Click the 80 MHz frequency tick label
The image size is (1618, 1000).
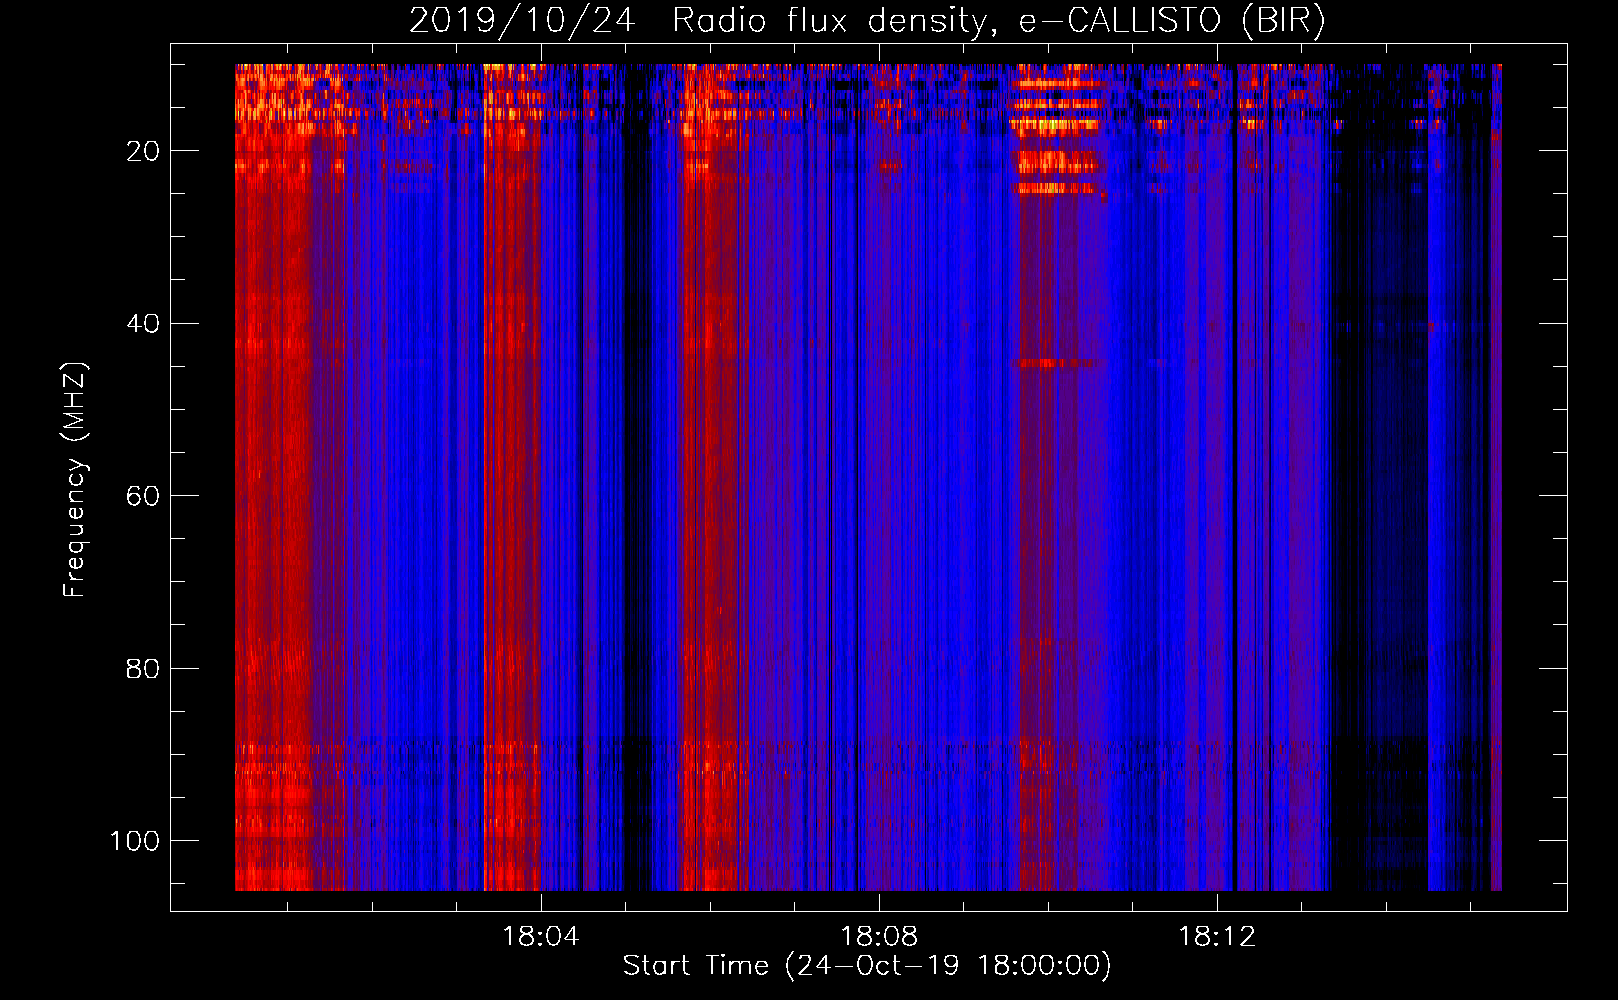pyautogui.click(x=143, y=668)
